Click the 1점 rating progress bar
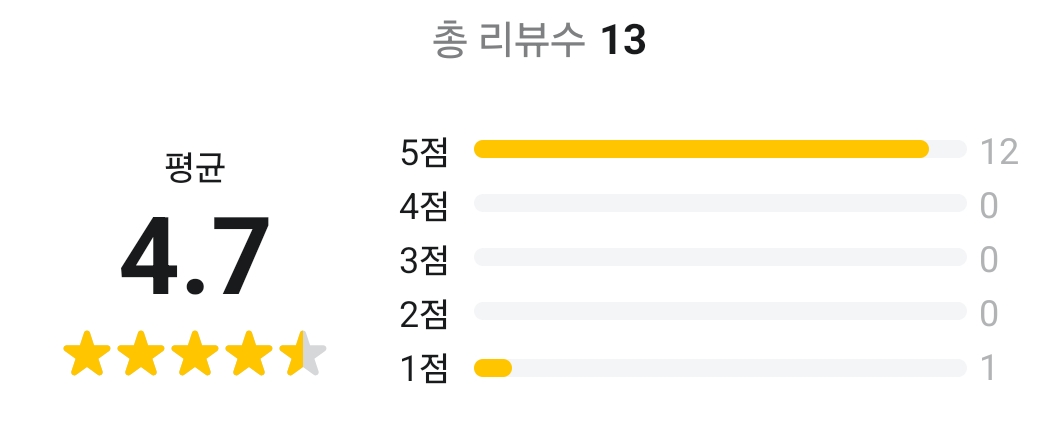 click(720, 368)
